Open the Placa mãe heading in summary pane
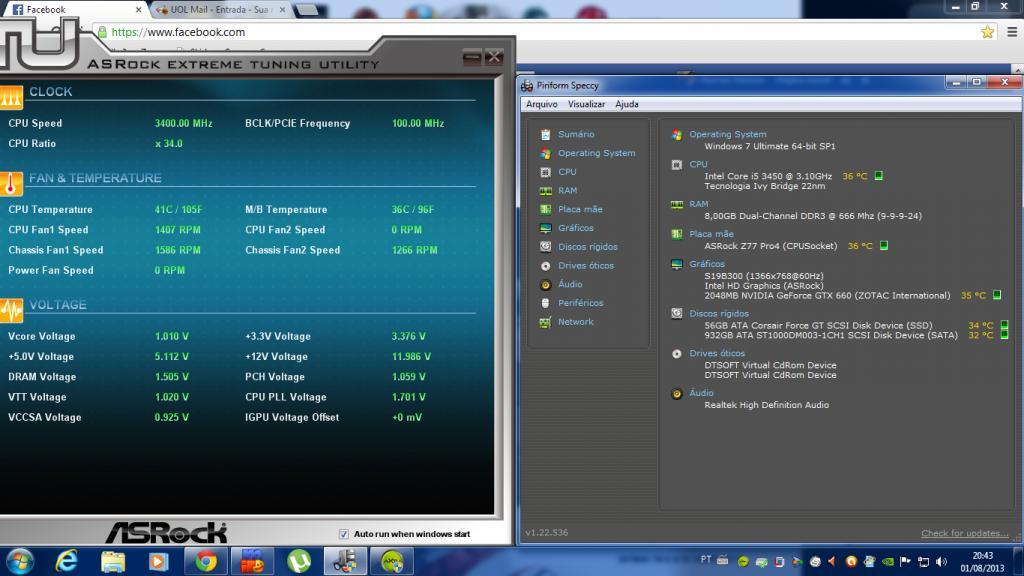Screen dimensions: 1024x576 tap(711, 234)
